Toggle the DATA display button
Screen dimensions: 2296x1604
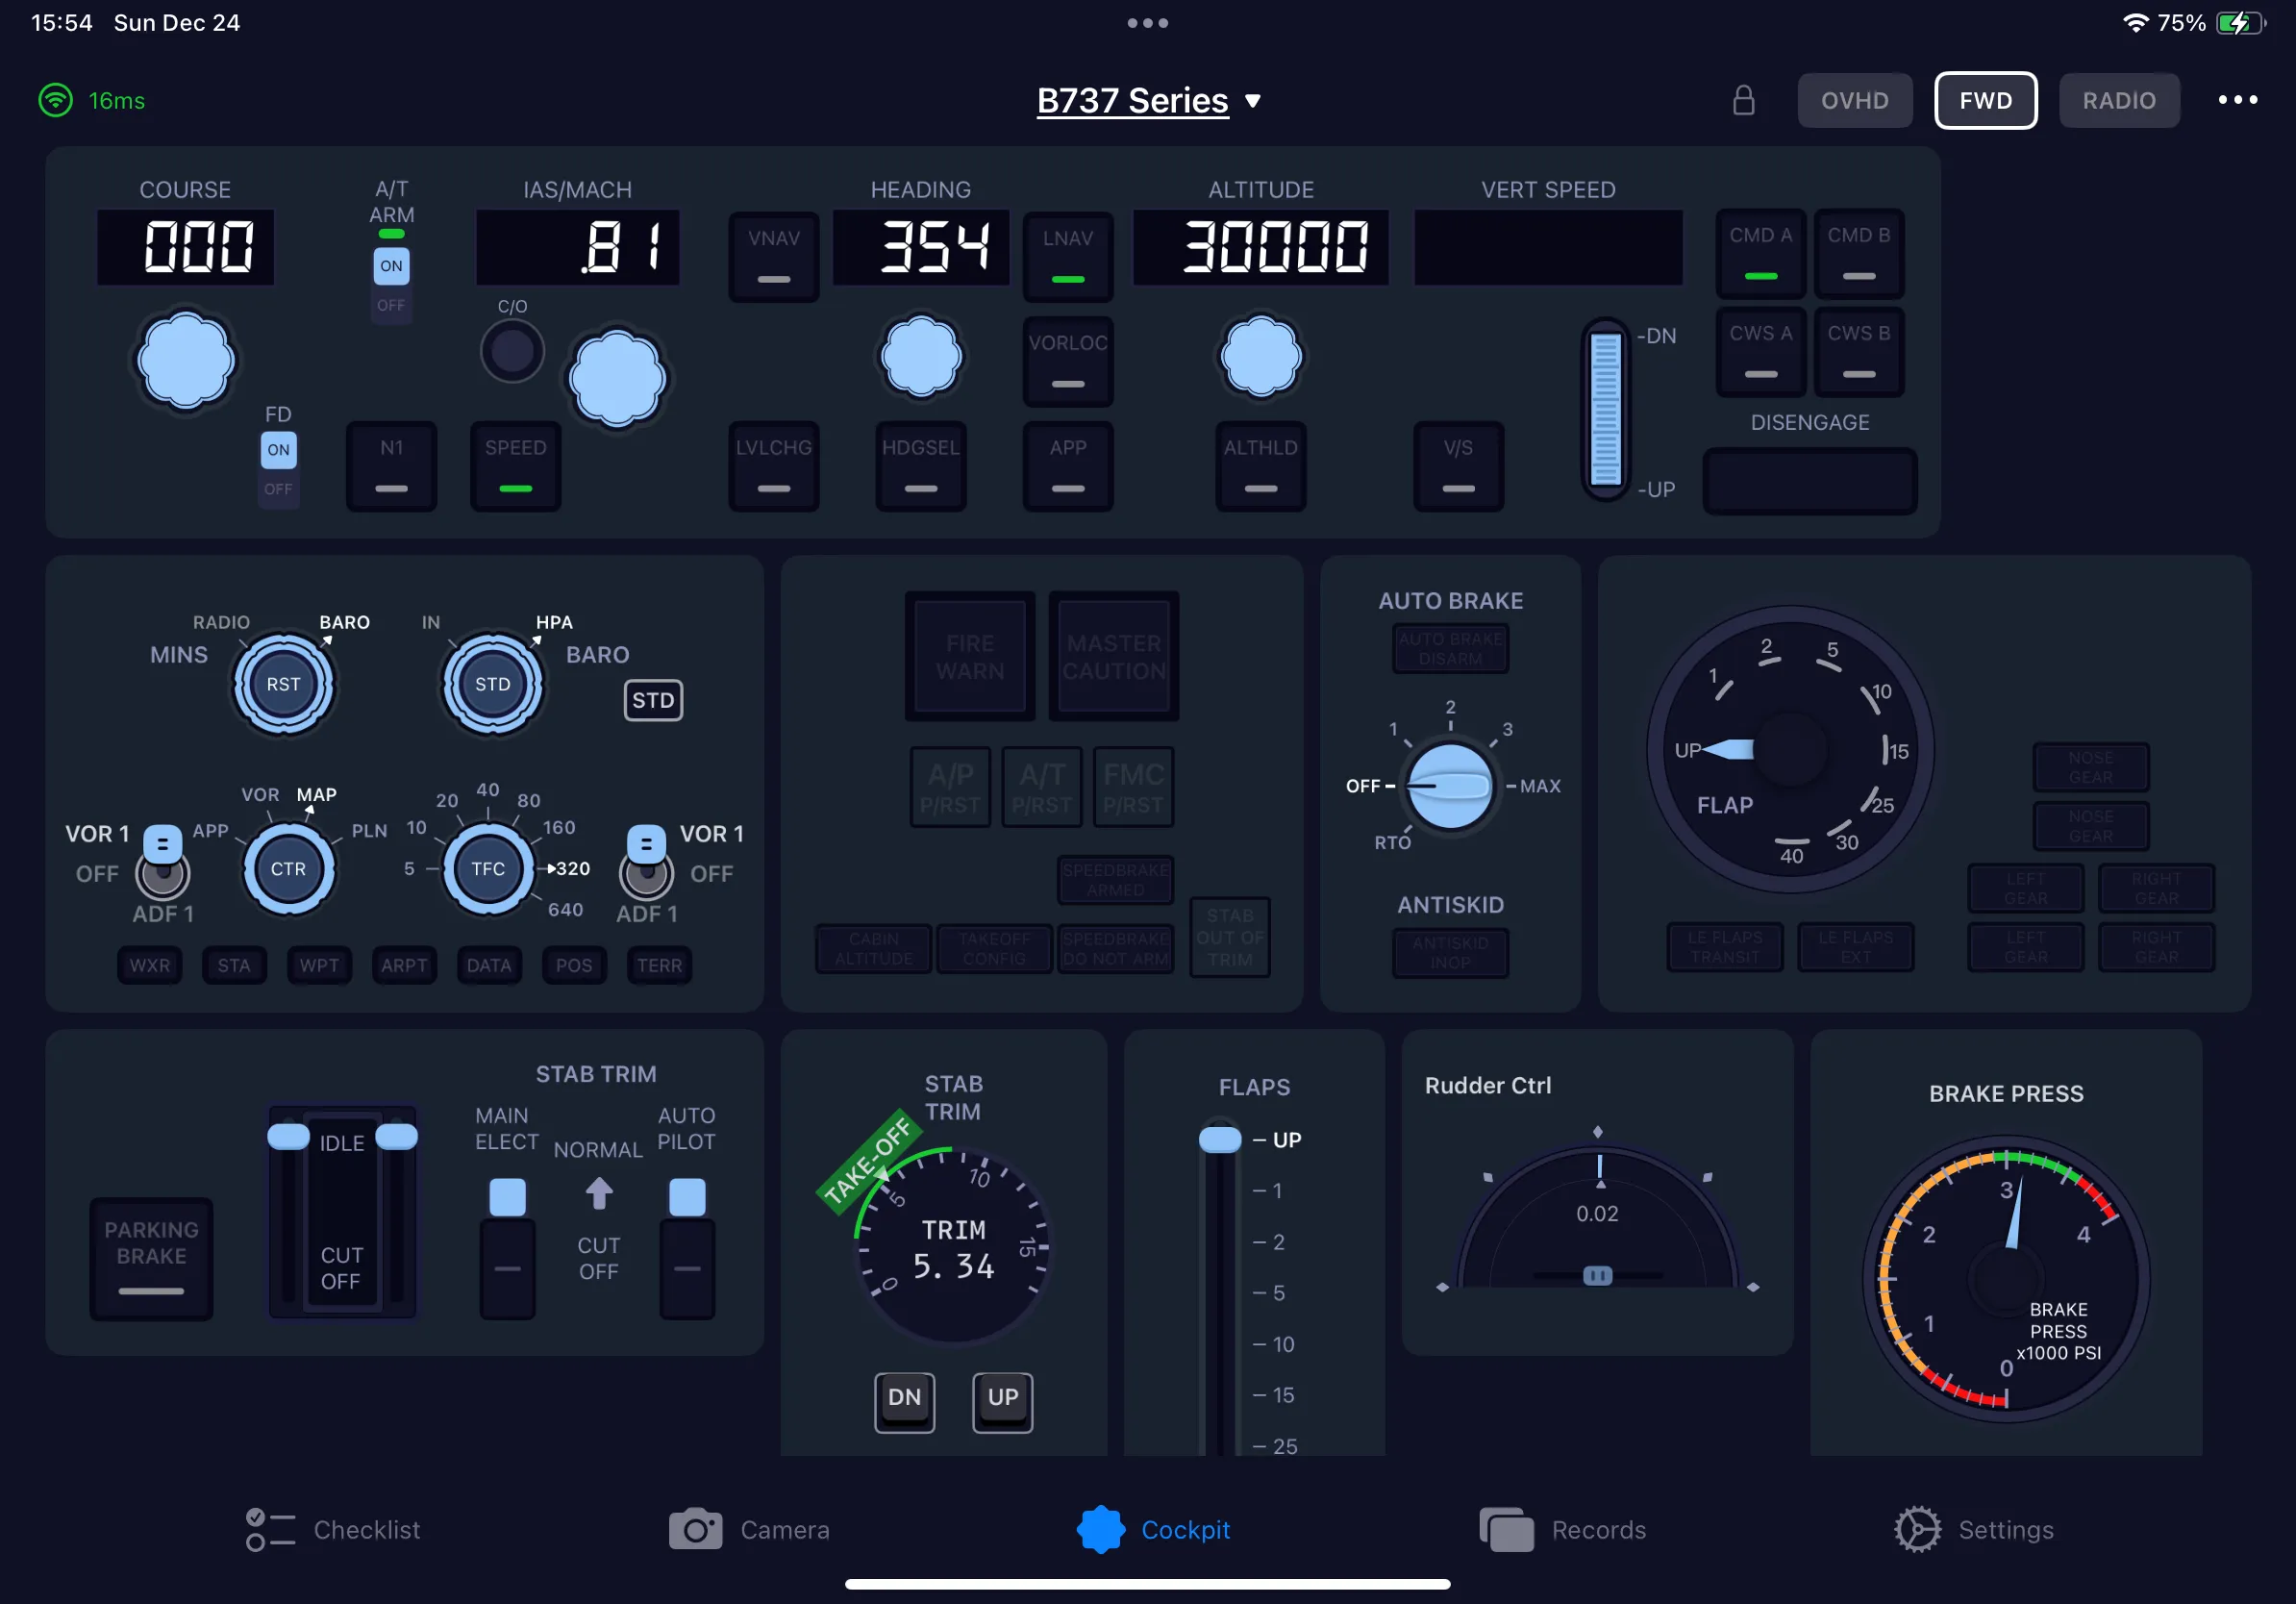489,965
